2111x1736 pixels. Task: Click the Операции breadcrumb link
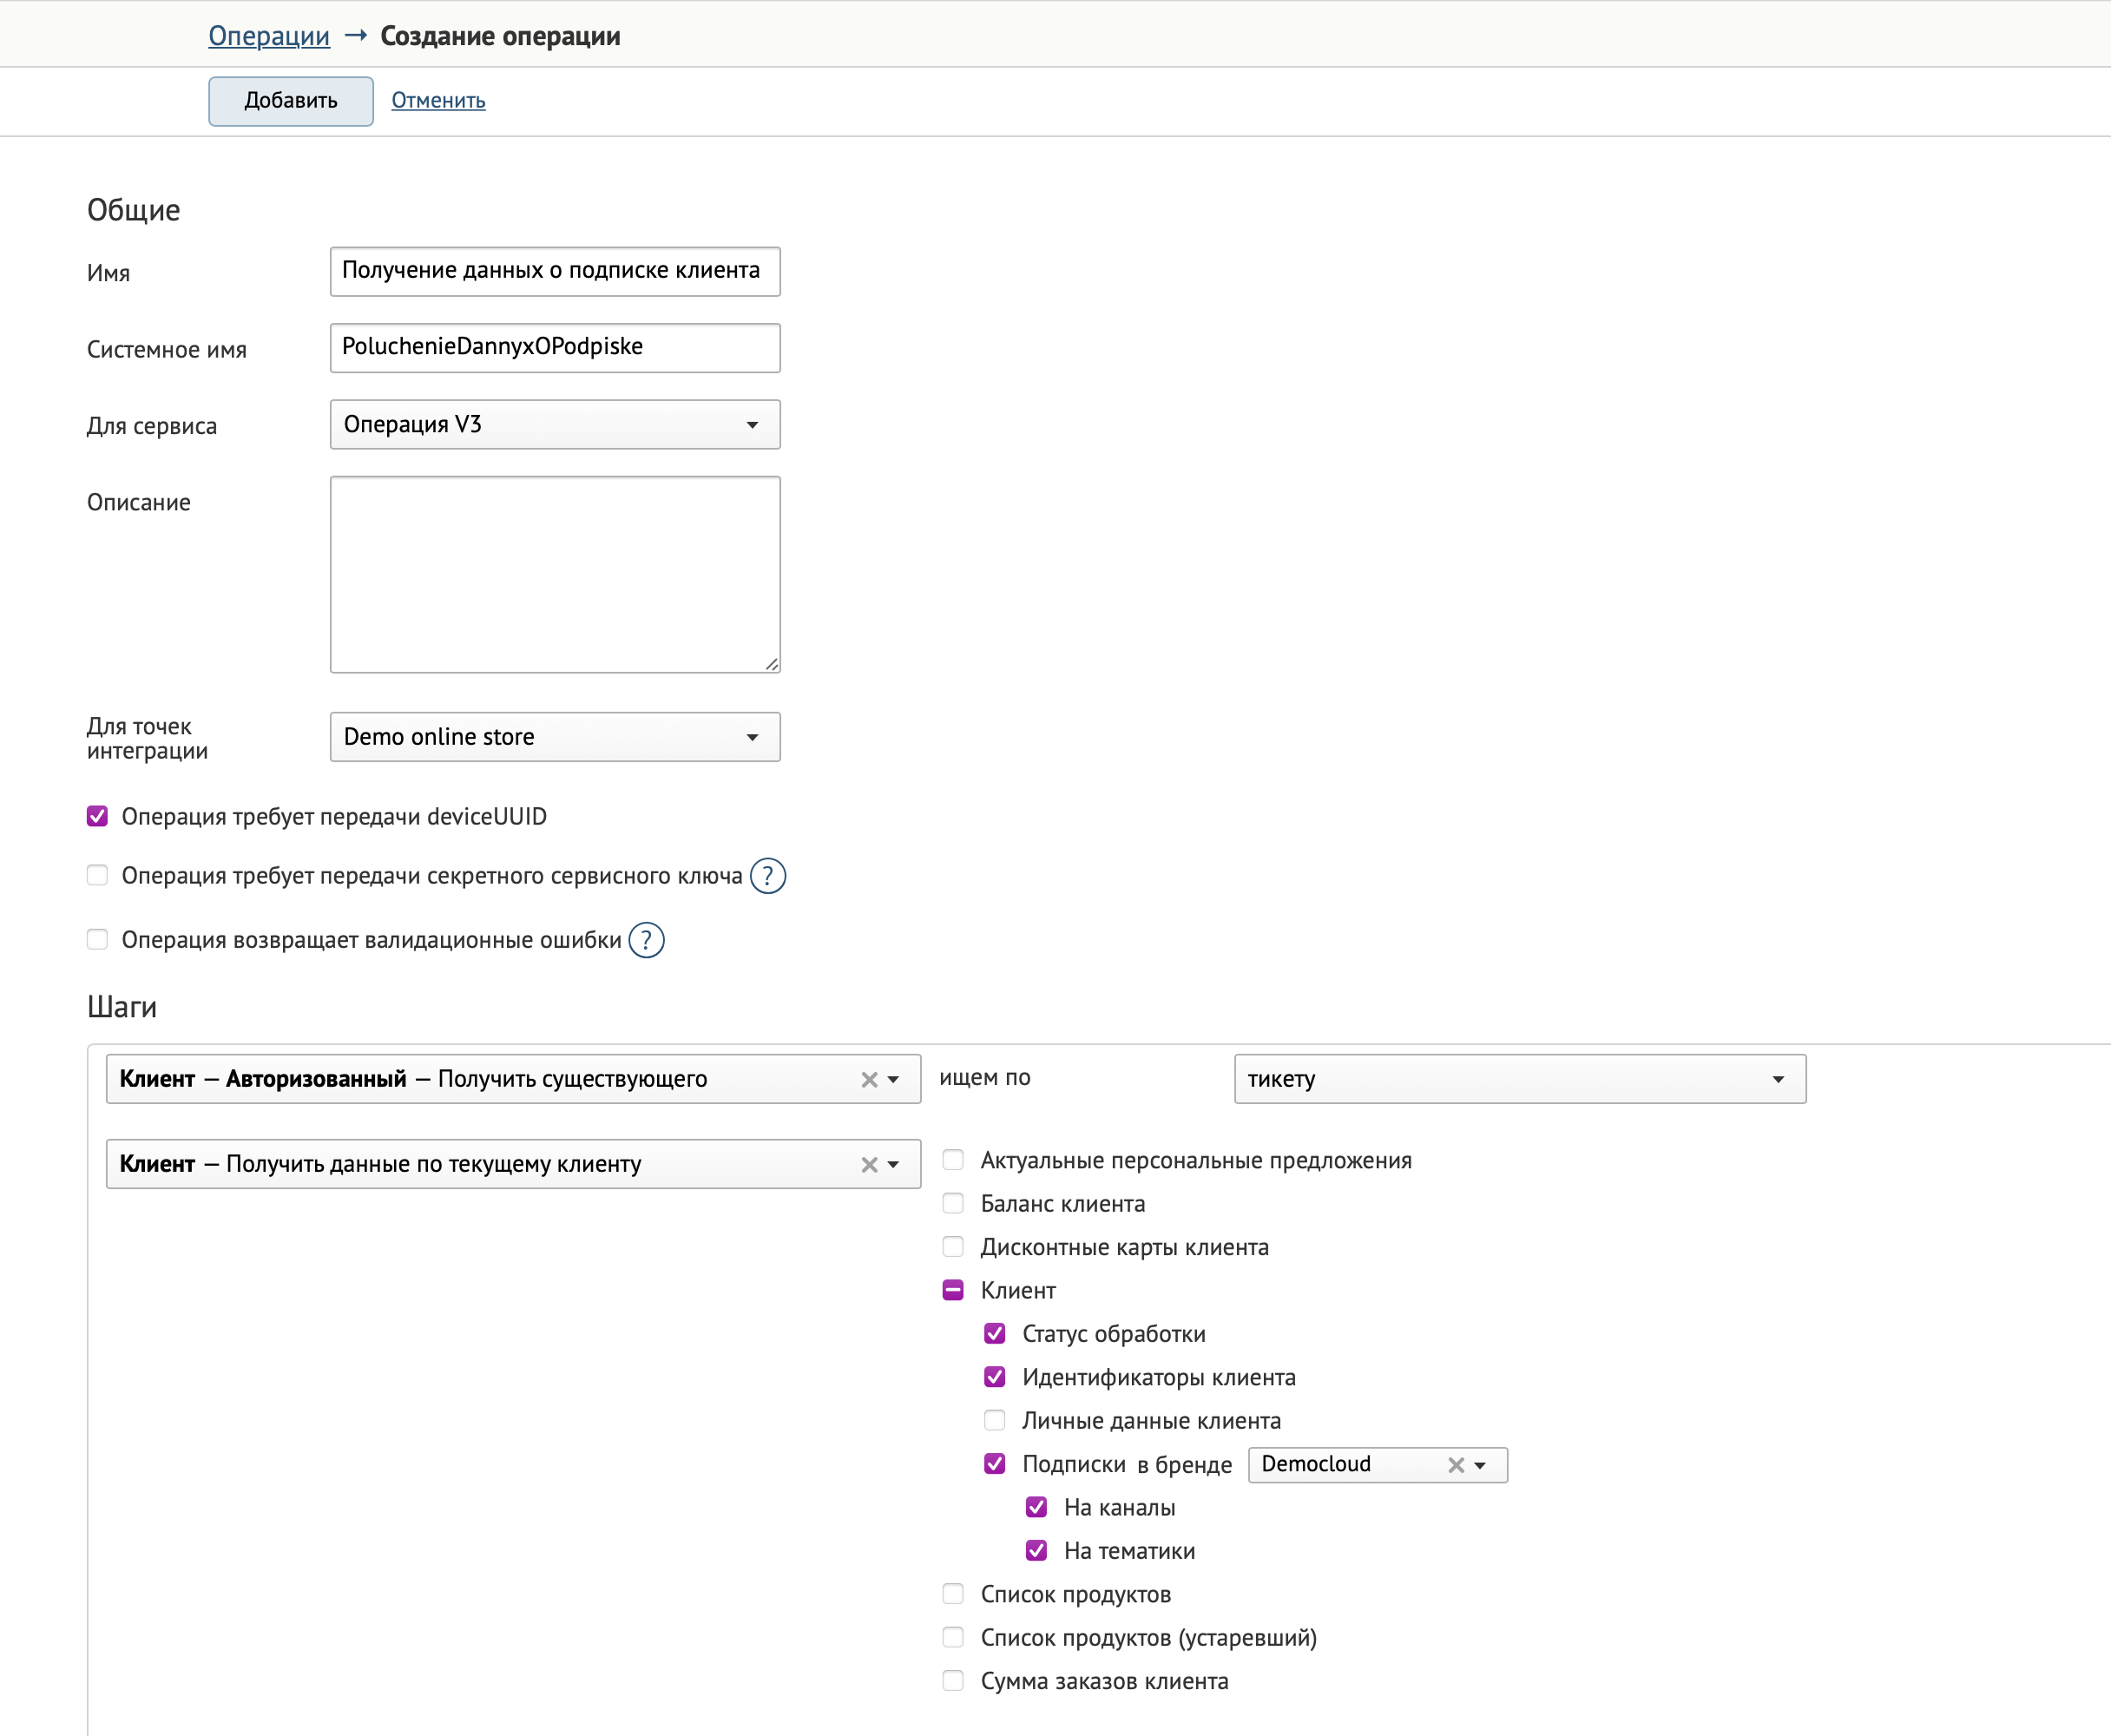tap(270, 33)
